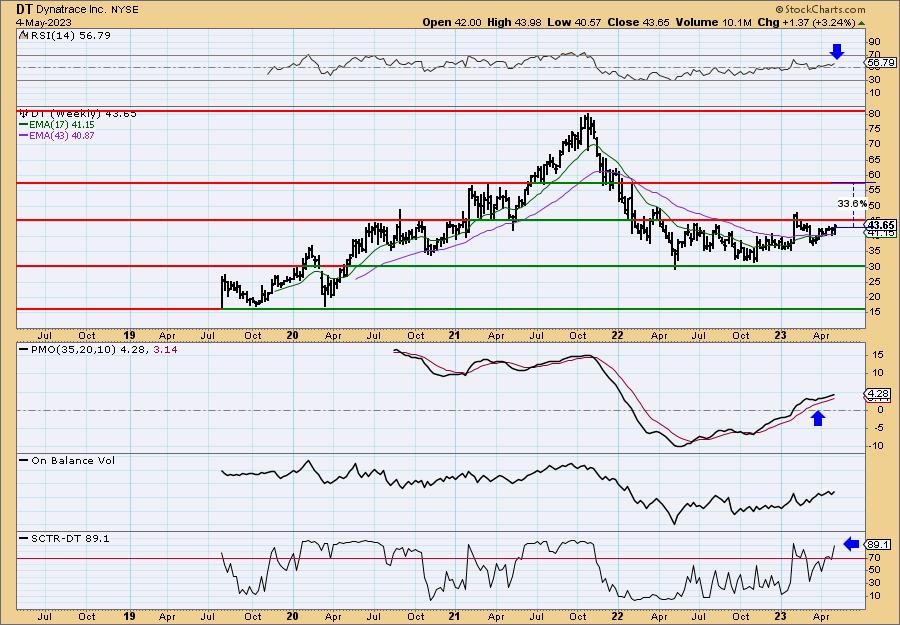This screenshot has height=625, width=900.
Task: Click the 25 level on the price axis
Action: [874, 282]
